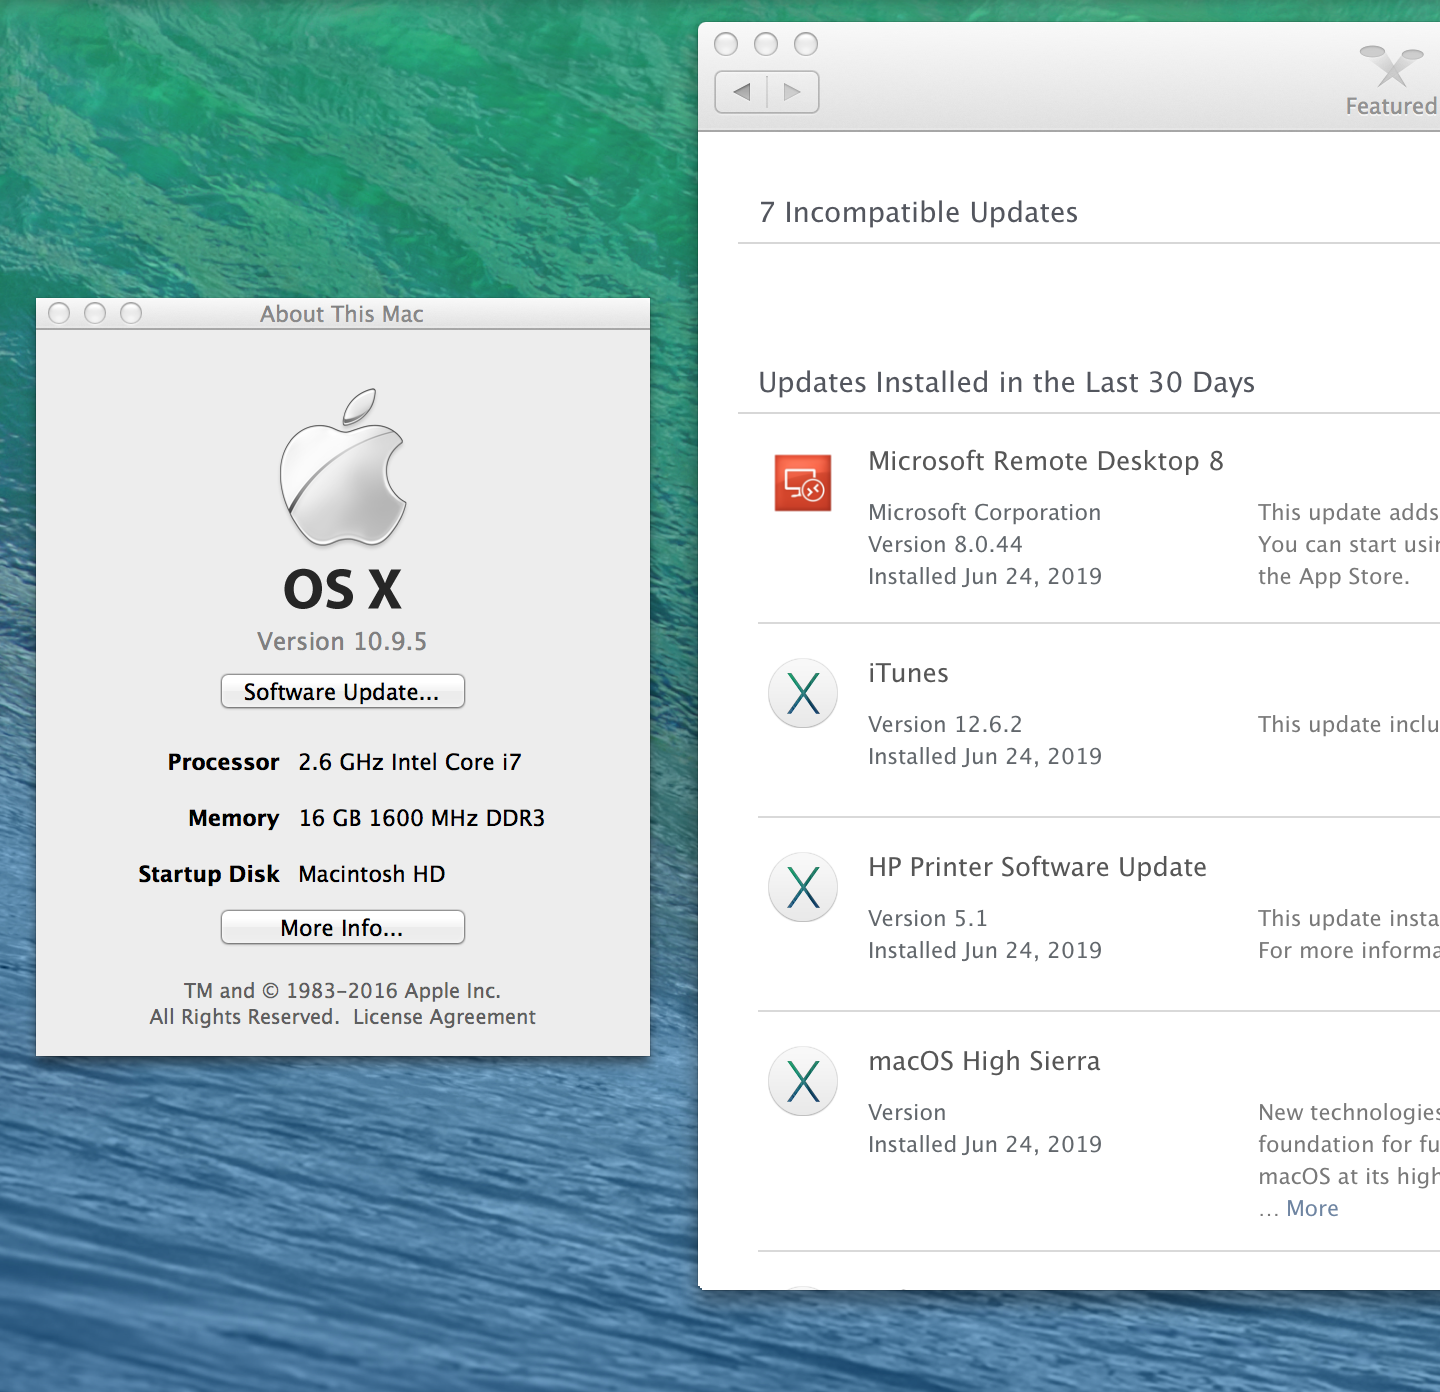Open the License Agreement link
1440x1392 pixels.
click(x=444, y=1017)
